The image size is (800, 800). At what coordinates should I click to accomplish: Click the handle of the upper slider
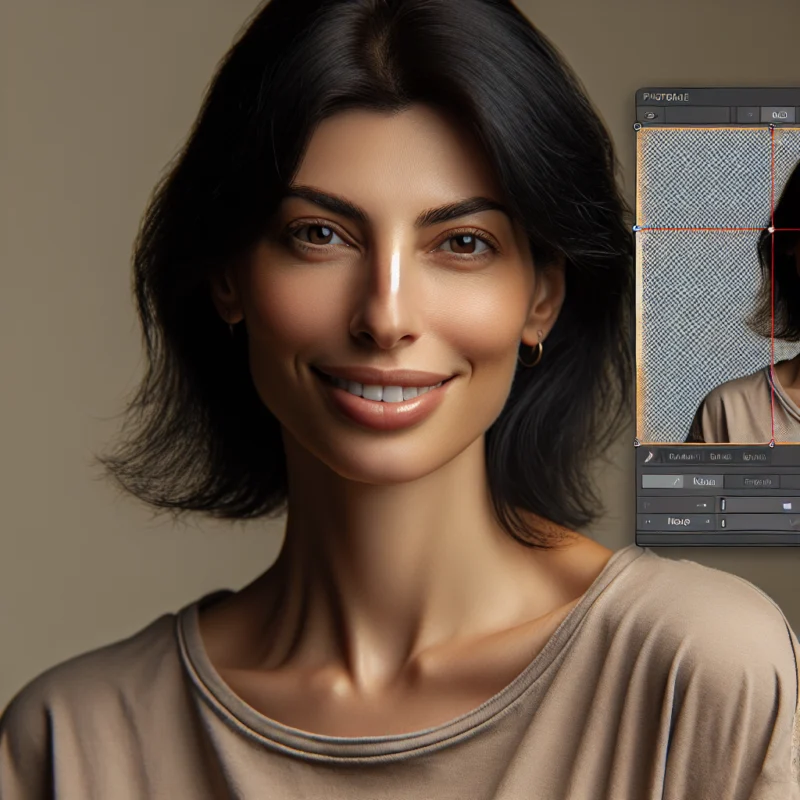click(723, 505)
